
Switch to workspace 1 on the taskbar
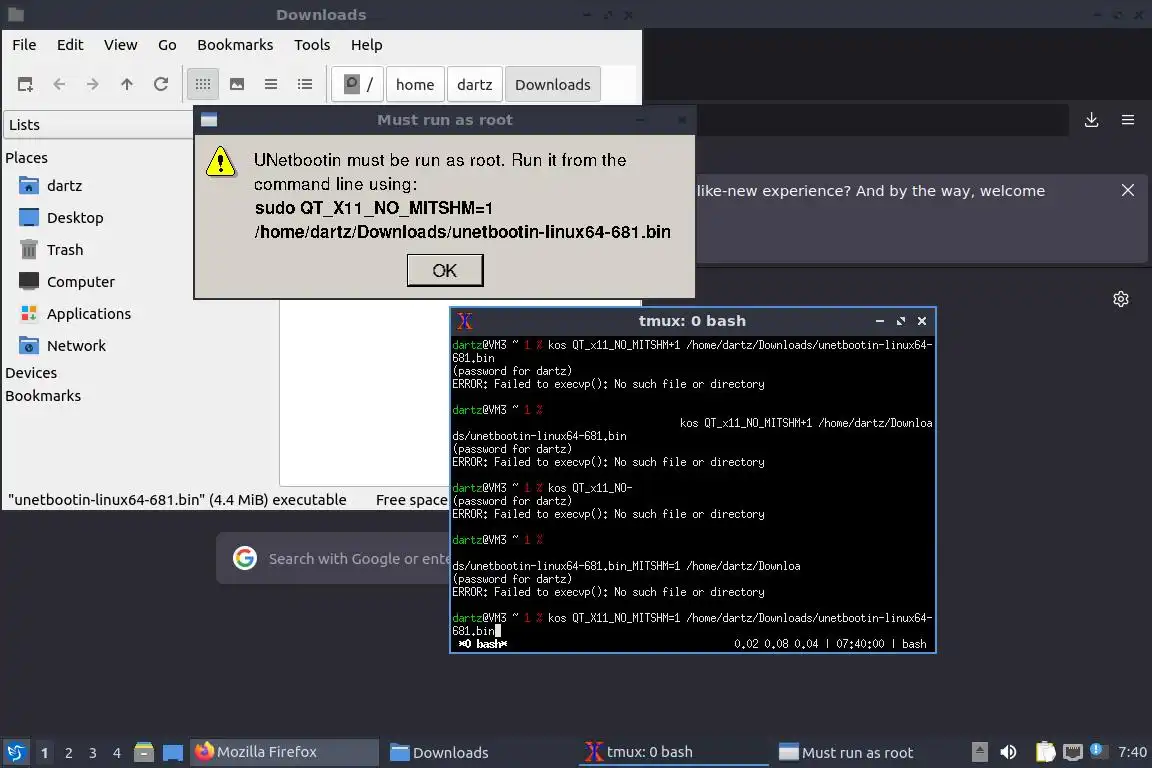[44, 753]
